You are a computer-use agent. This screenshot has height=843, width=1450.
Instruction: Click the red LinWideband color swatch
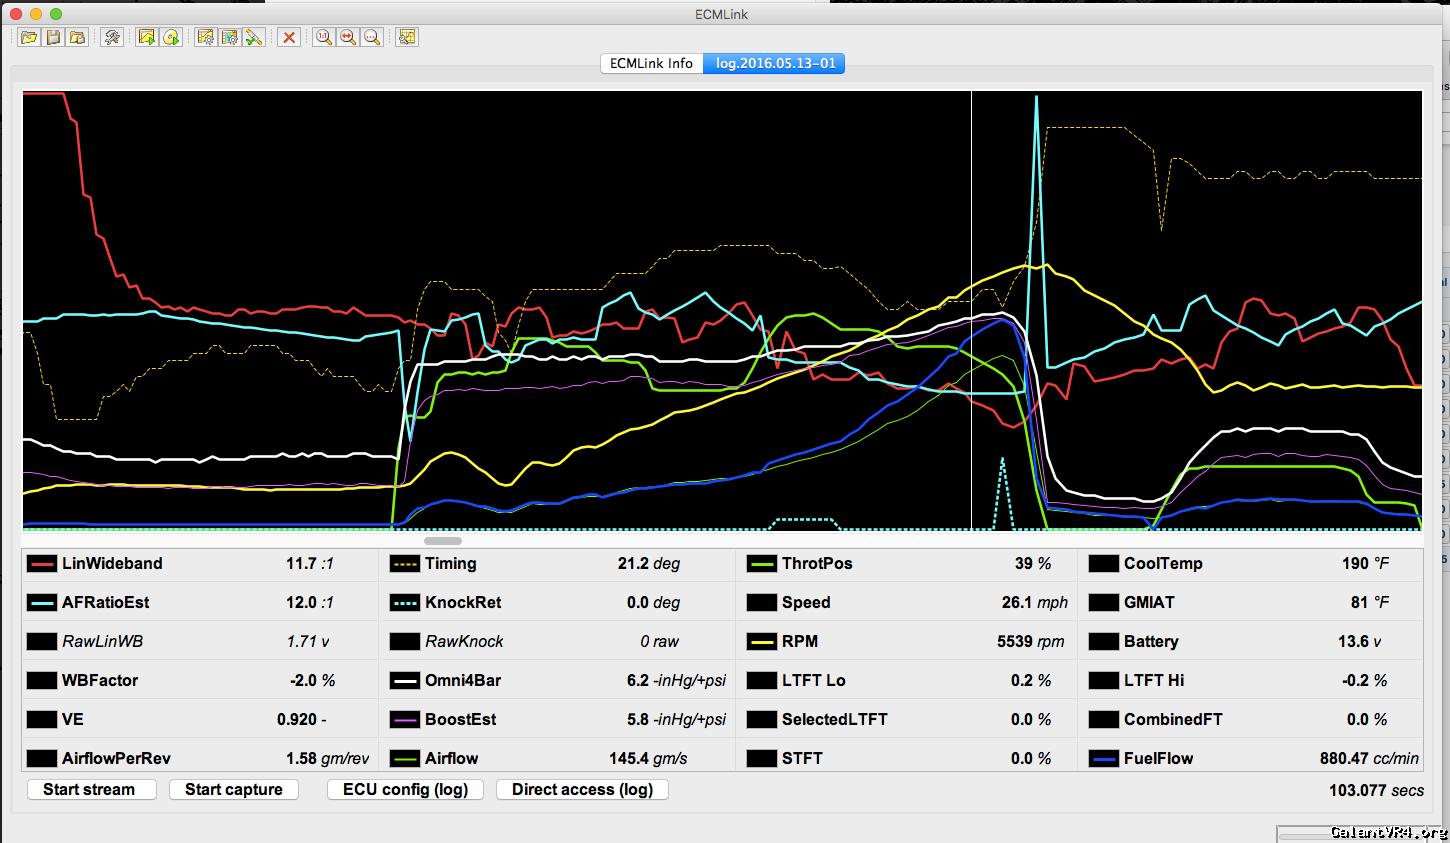pos(42,564)
